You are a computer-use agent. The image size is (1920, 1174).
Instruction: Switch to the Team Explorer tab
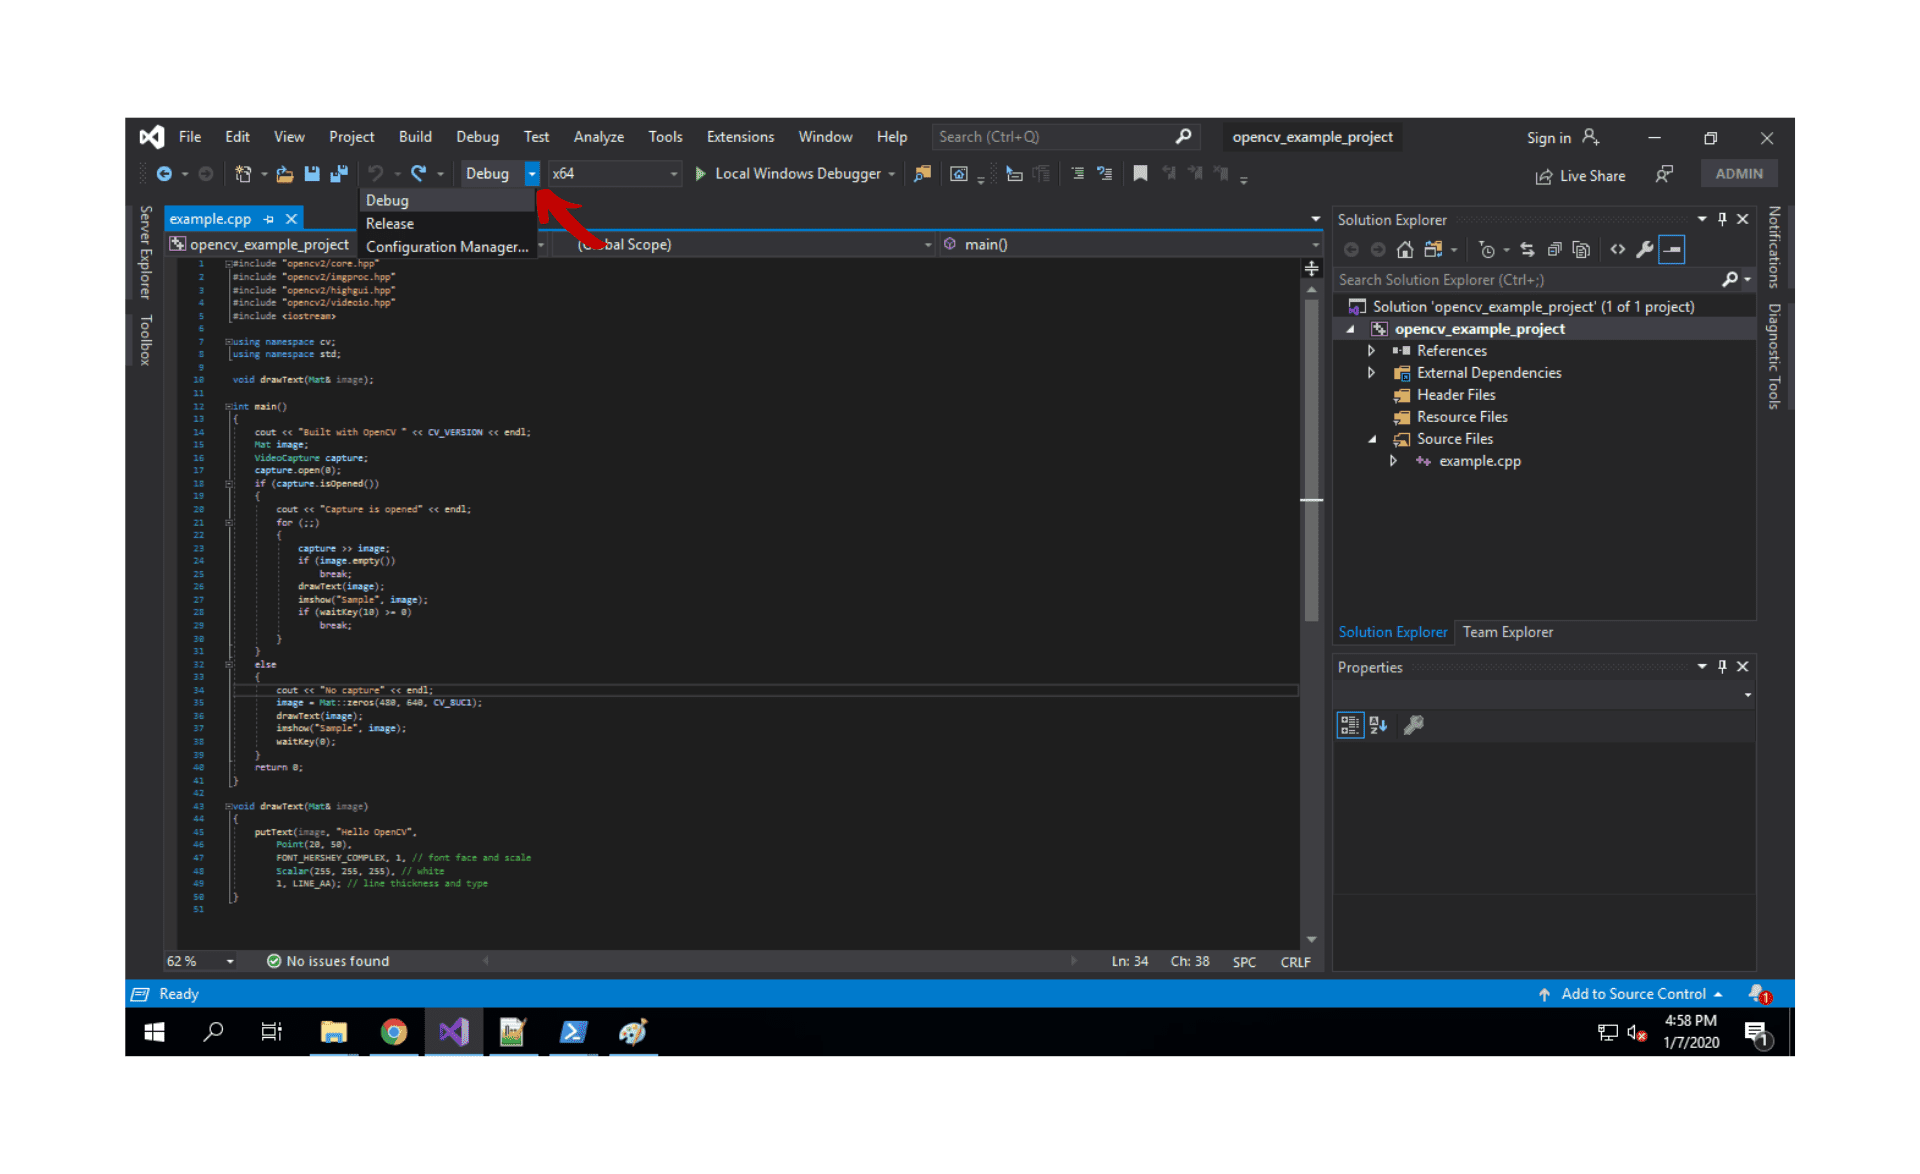[x=1507, y=632]
